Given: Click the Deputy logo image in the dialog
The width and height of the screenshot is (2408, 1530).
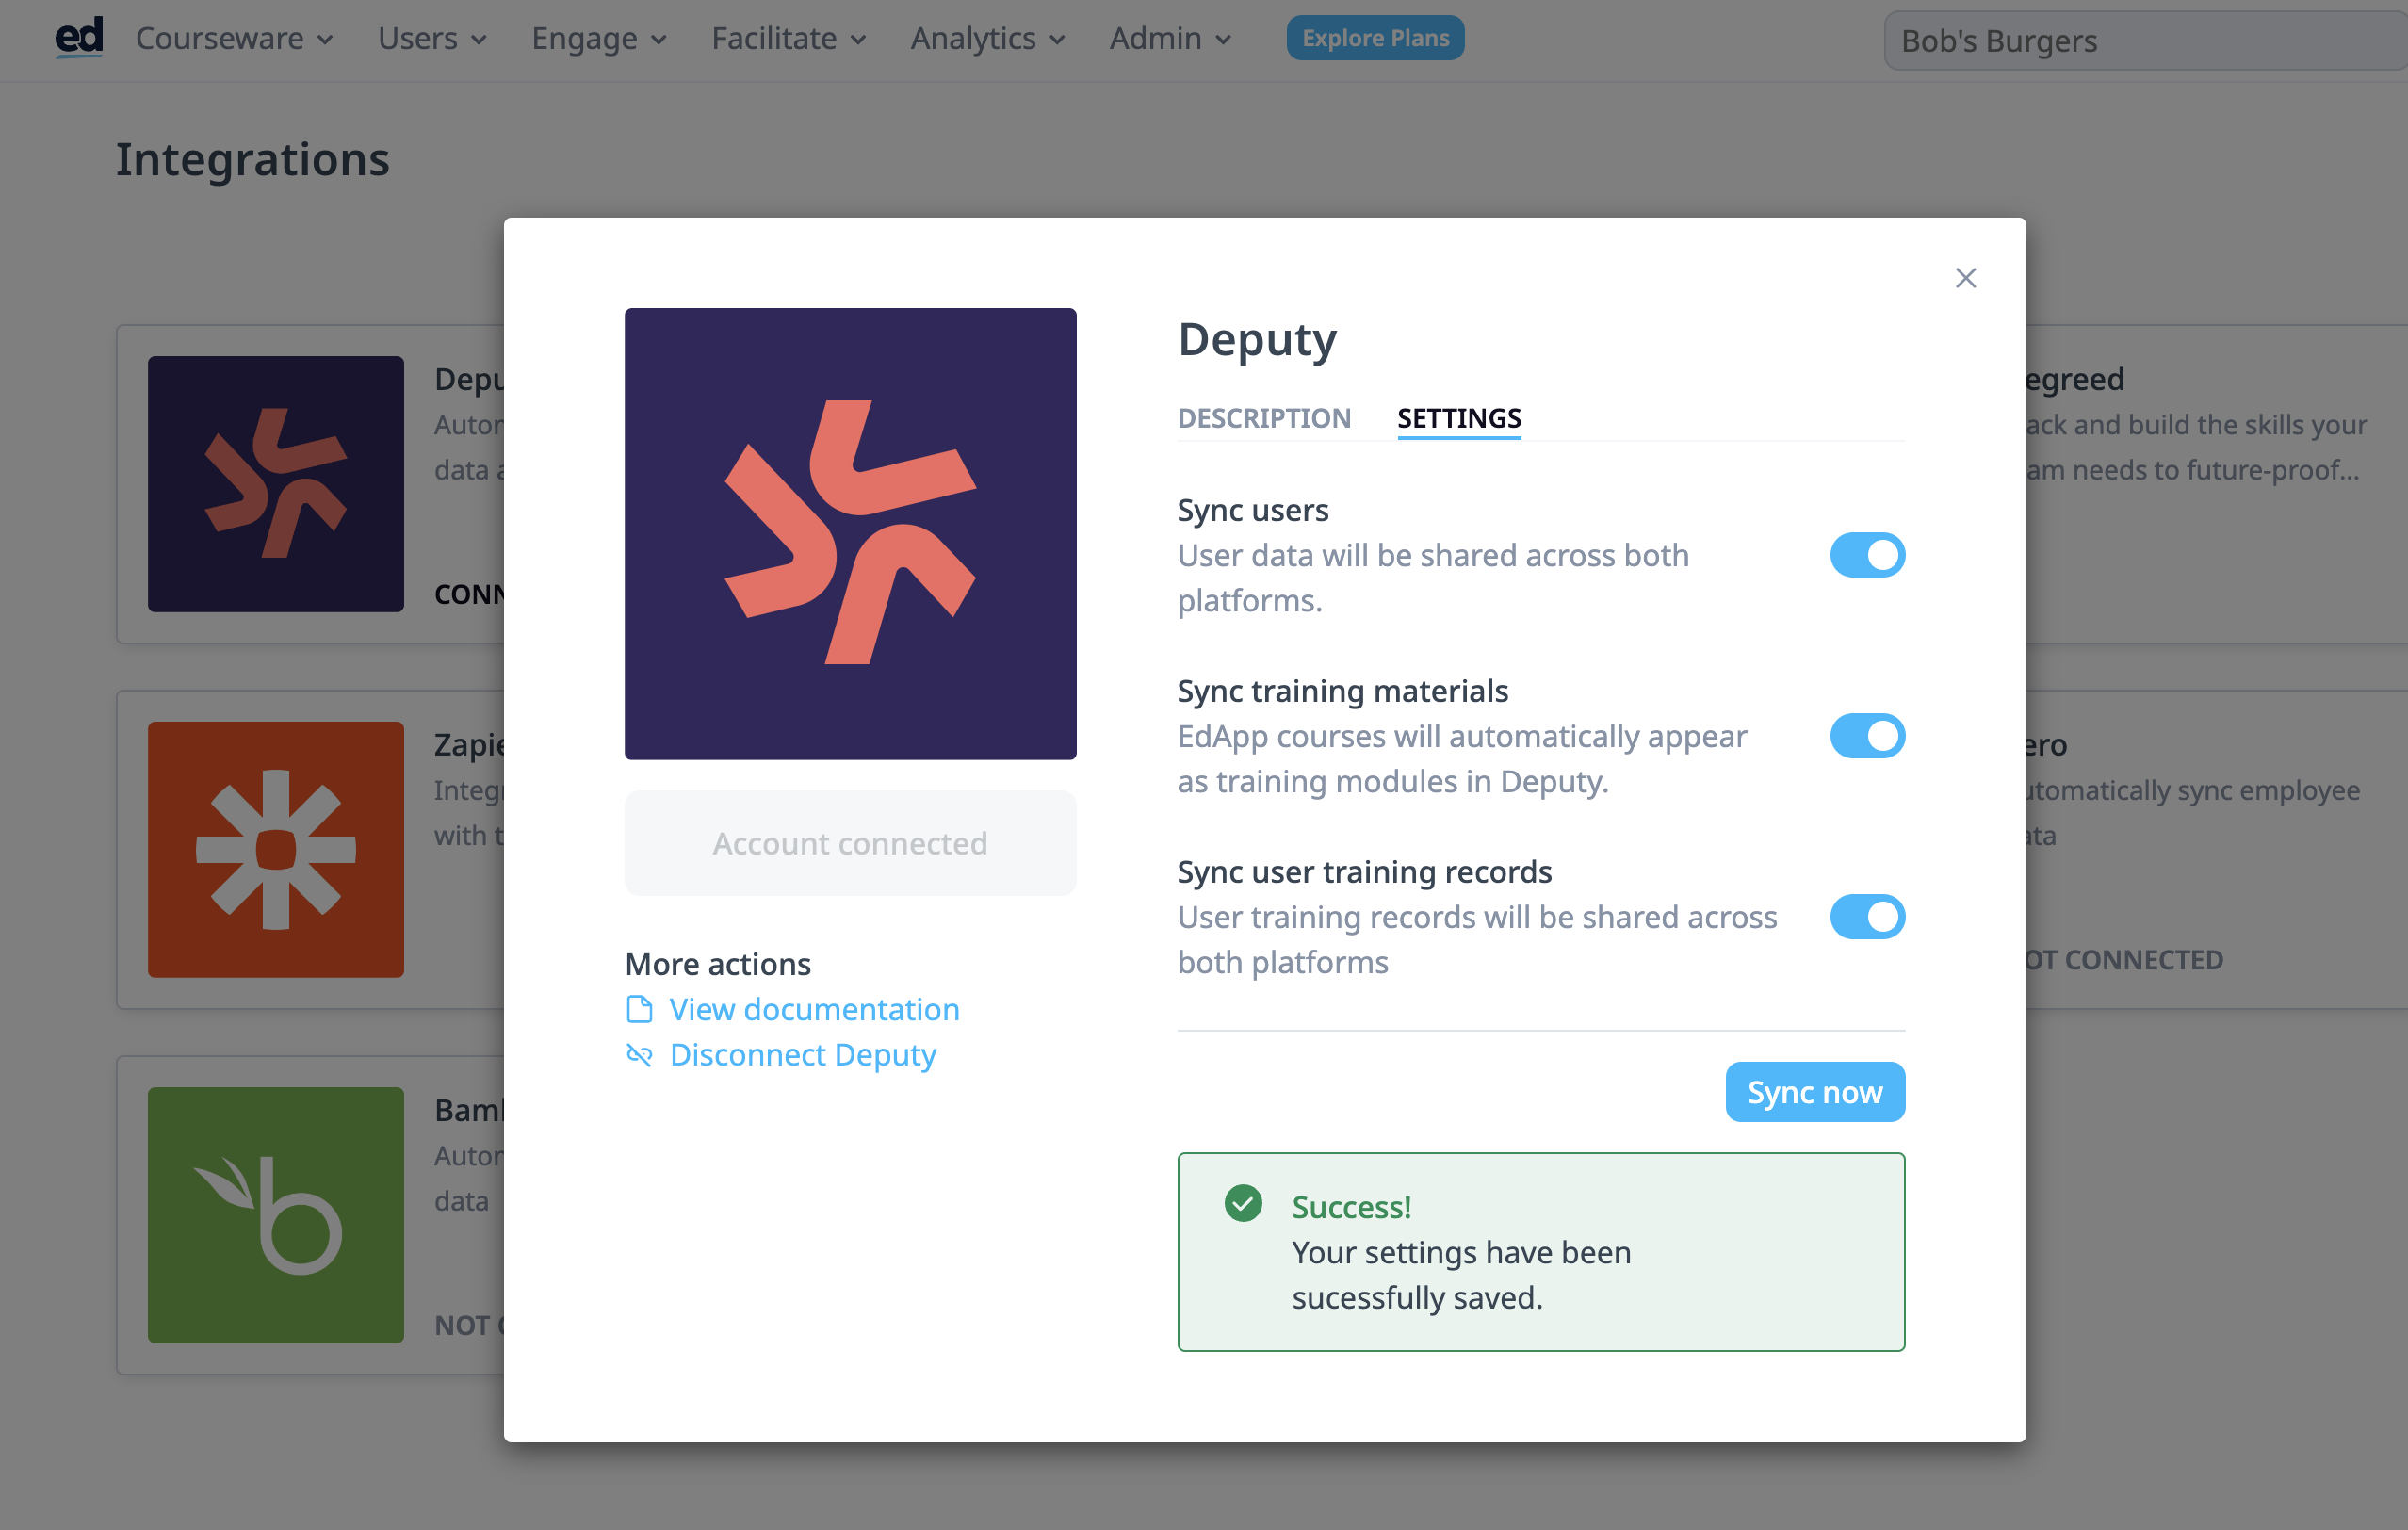Looking at the screenshot, I should (x=850, y=534).
